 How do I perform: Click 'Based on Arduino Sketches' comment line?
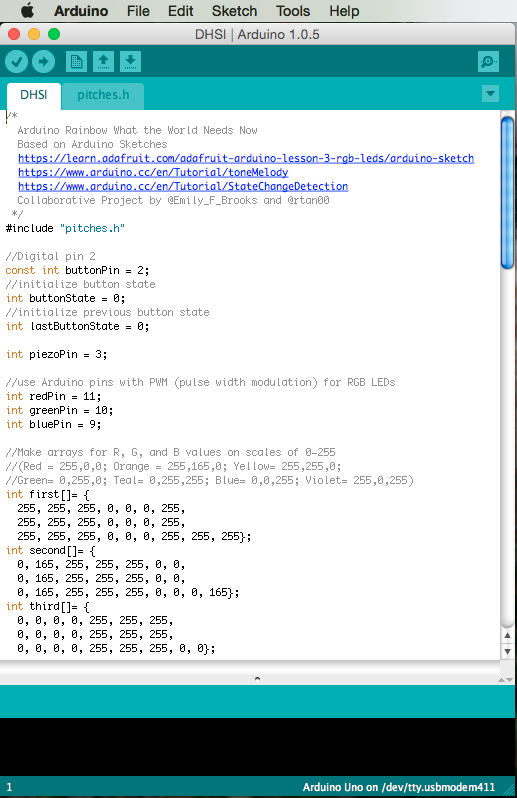(92, 145)
